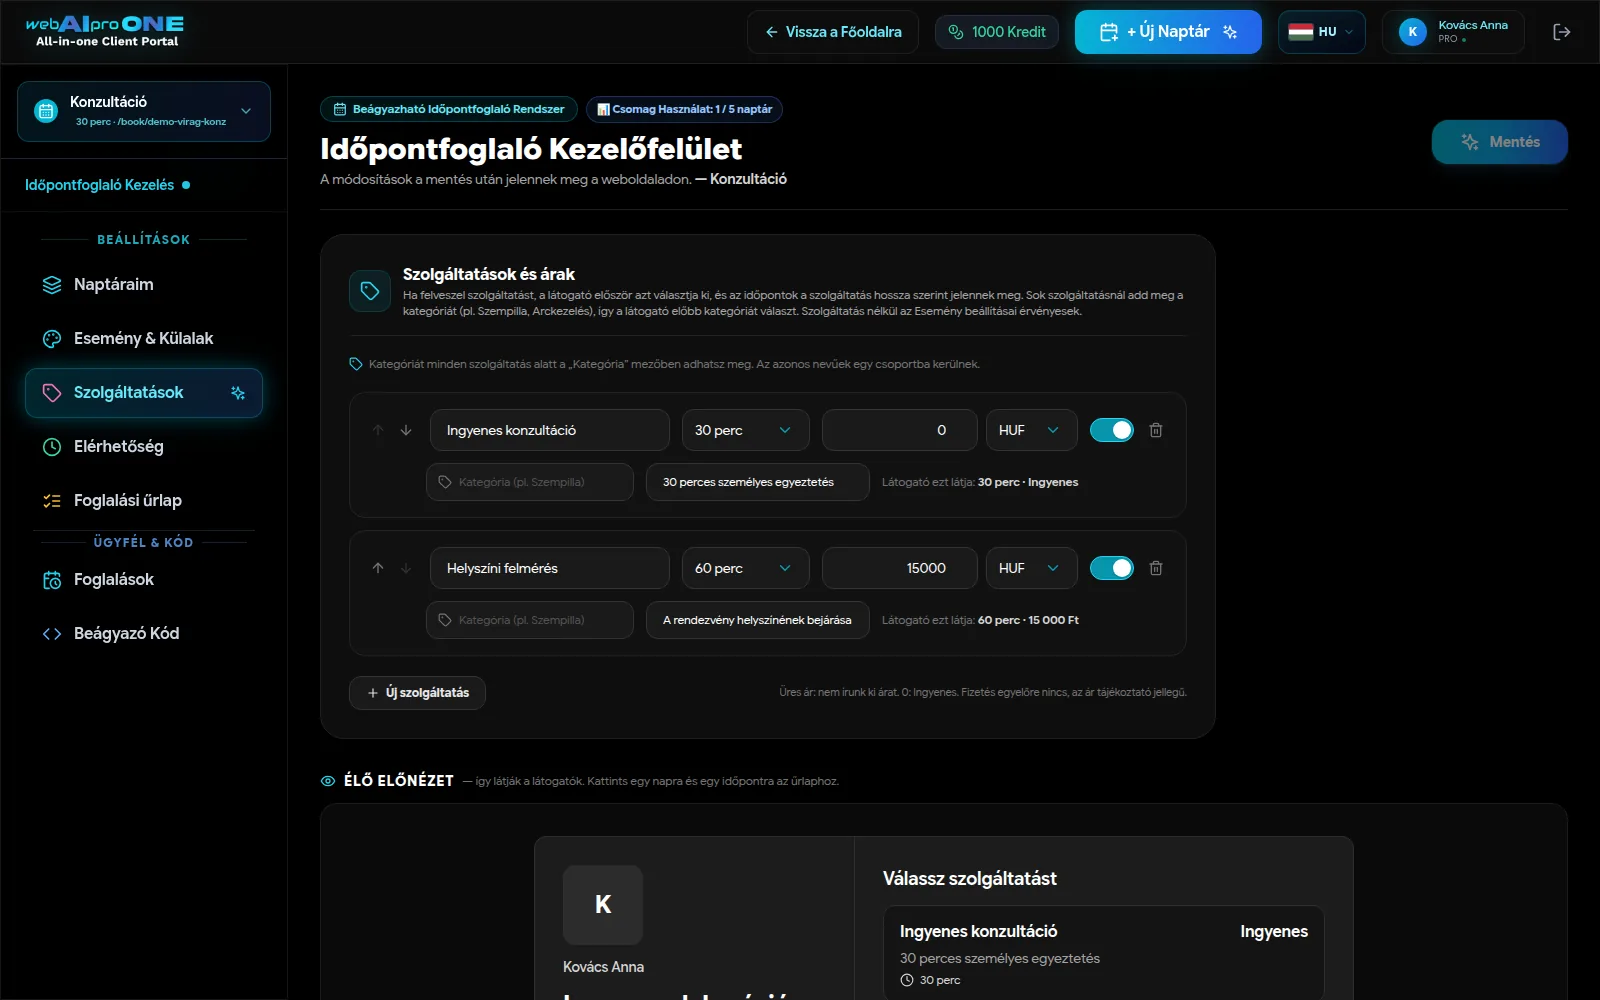
Task: Disable the Ingyenes konzultáció service toggle
Action: tap(1112, 430)
